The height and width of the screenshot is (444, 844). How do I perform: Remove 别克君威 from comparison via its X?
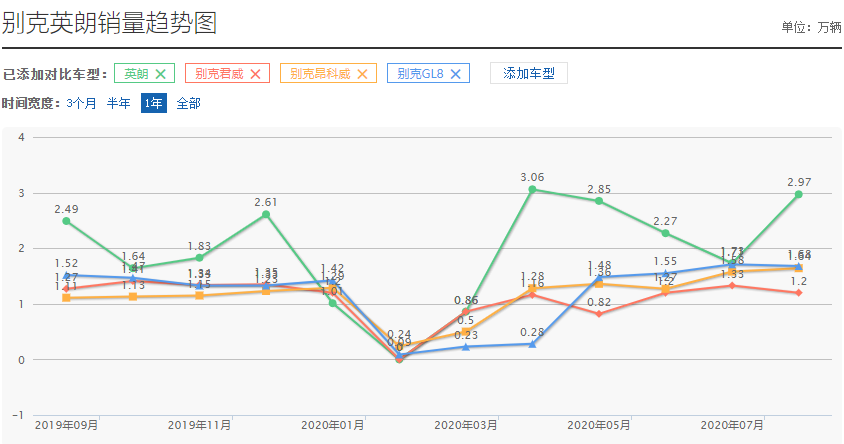pos(256,74)
